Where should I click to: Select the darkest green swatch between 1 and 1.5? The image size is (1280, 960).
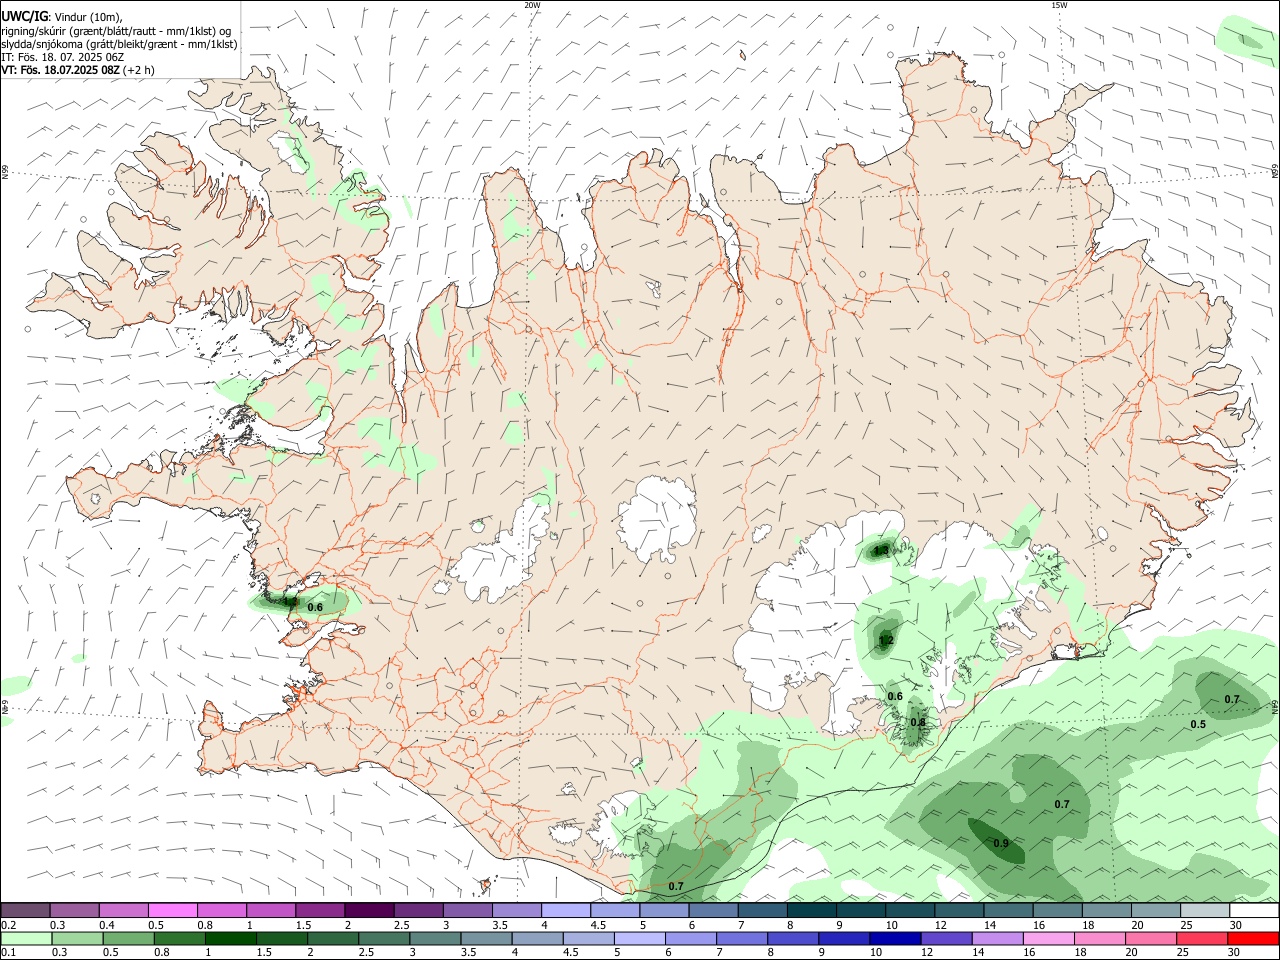click(230, 938)
